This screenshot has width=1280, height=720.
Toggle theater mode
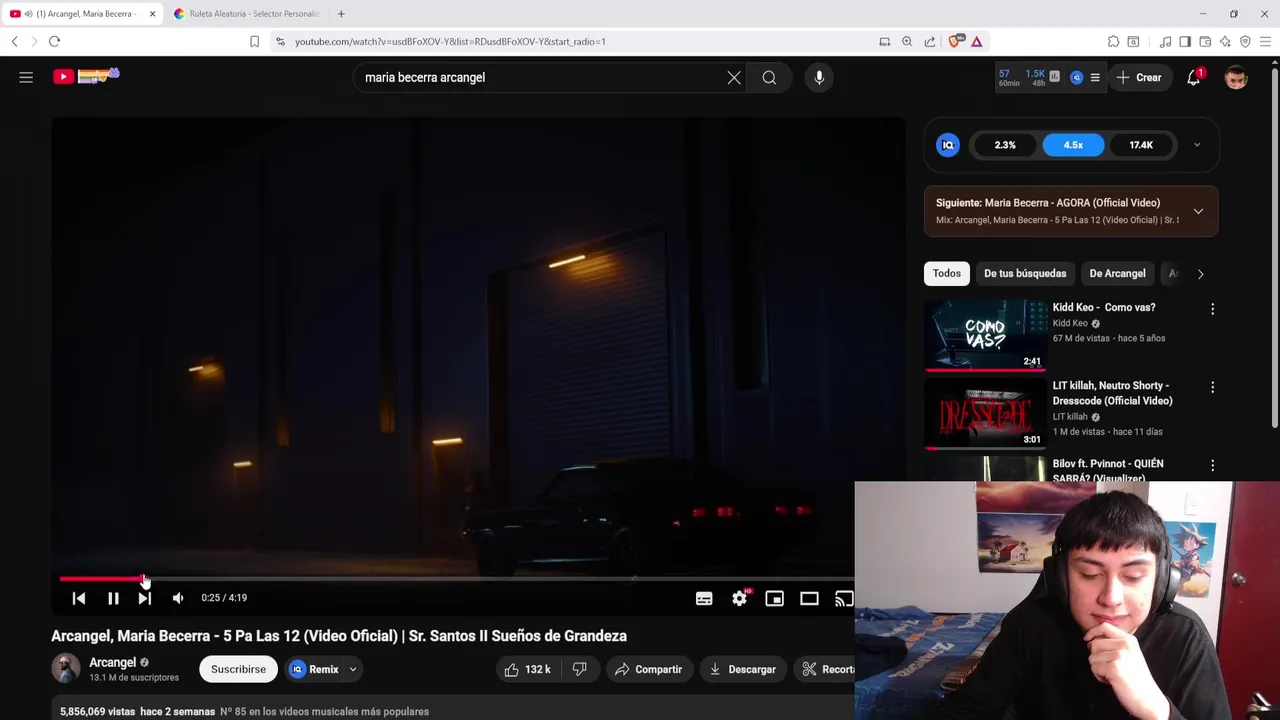pyautogui.click(x=809, y=598)
